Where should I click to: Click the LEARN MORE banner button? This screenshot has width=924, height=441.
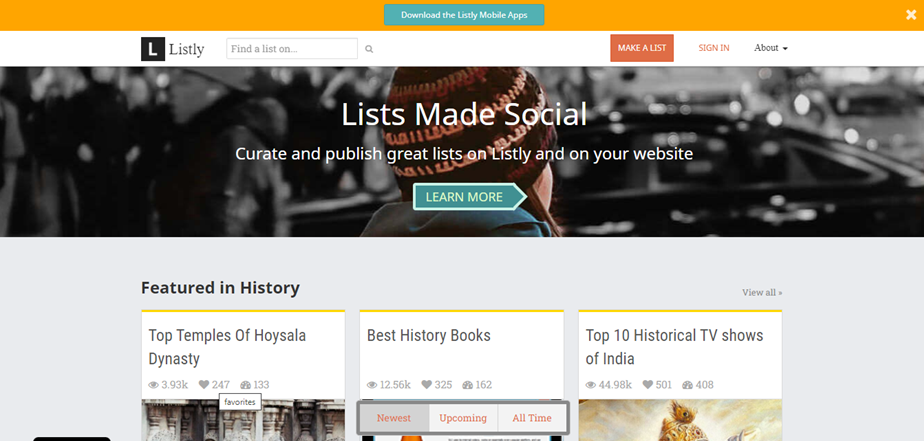click(466, 197)
